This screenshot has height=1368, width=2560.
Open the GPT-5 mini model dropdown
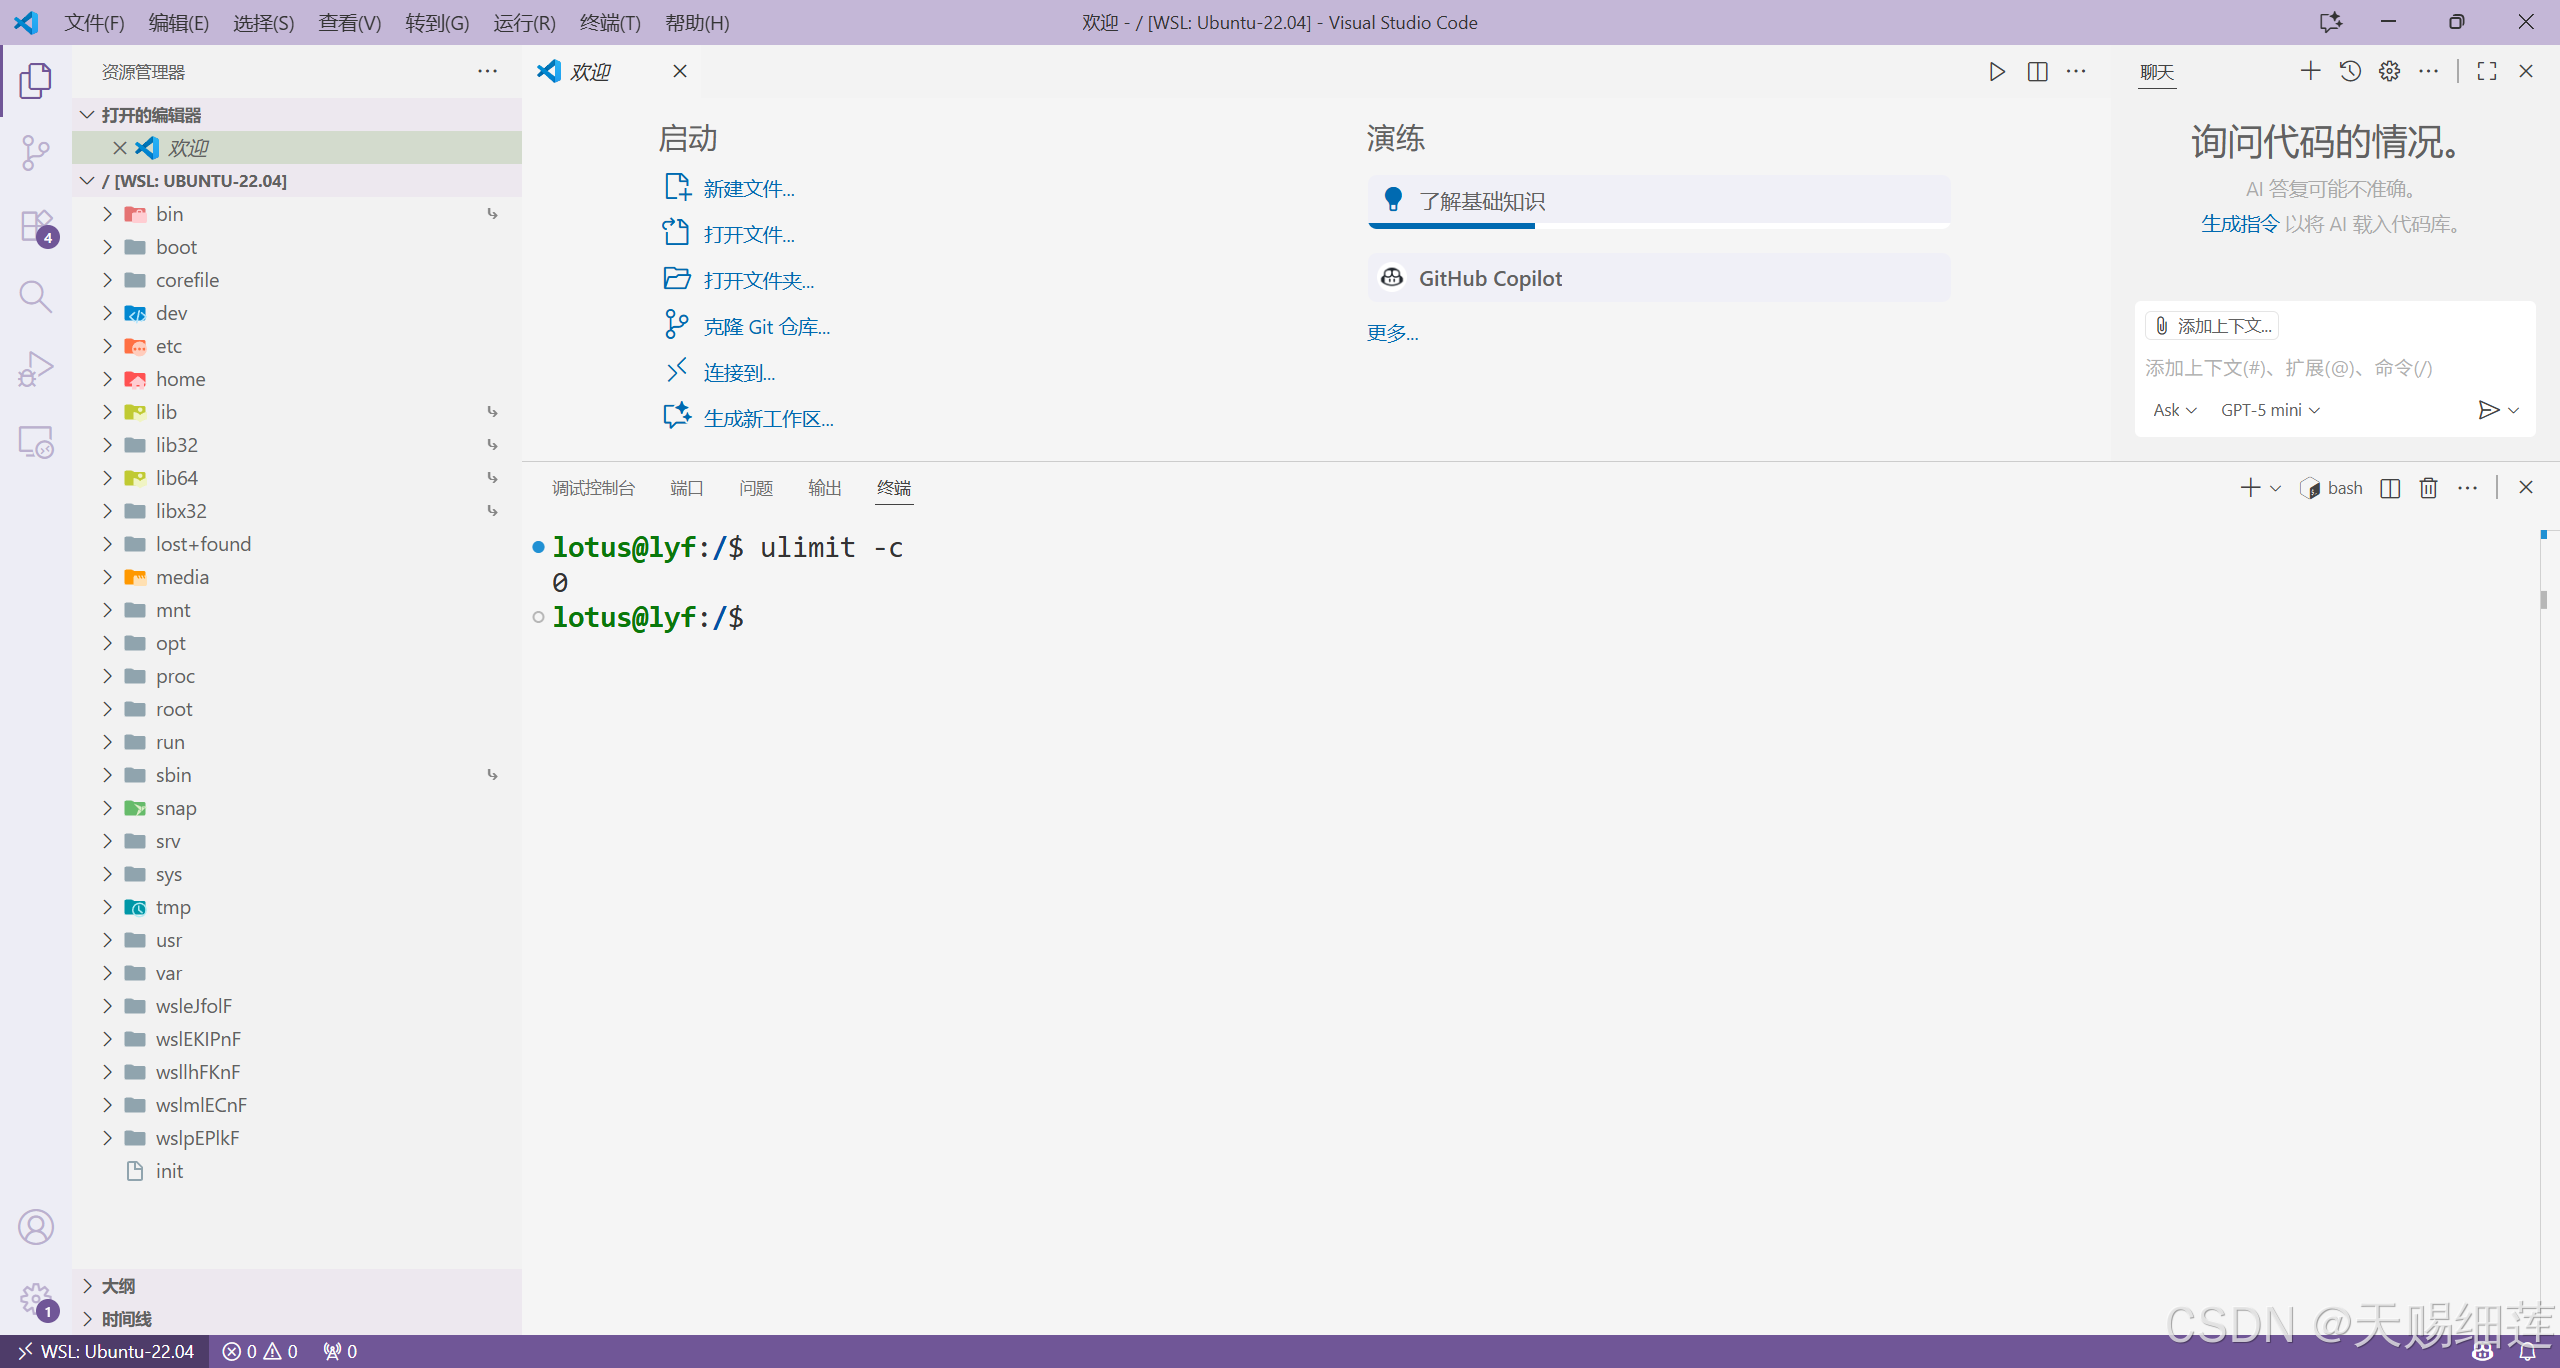(x=2270, y=410)
